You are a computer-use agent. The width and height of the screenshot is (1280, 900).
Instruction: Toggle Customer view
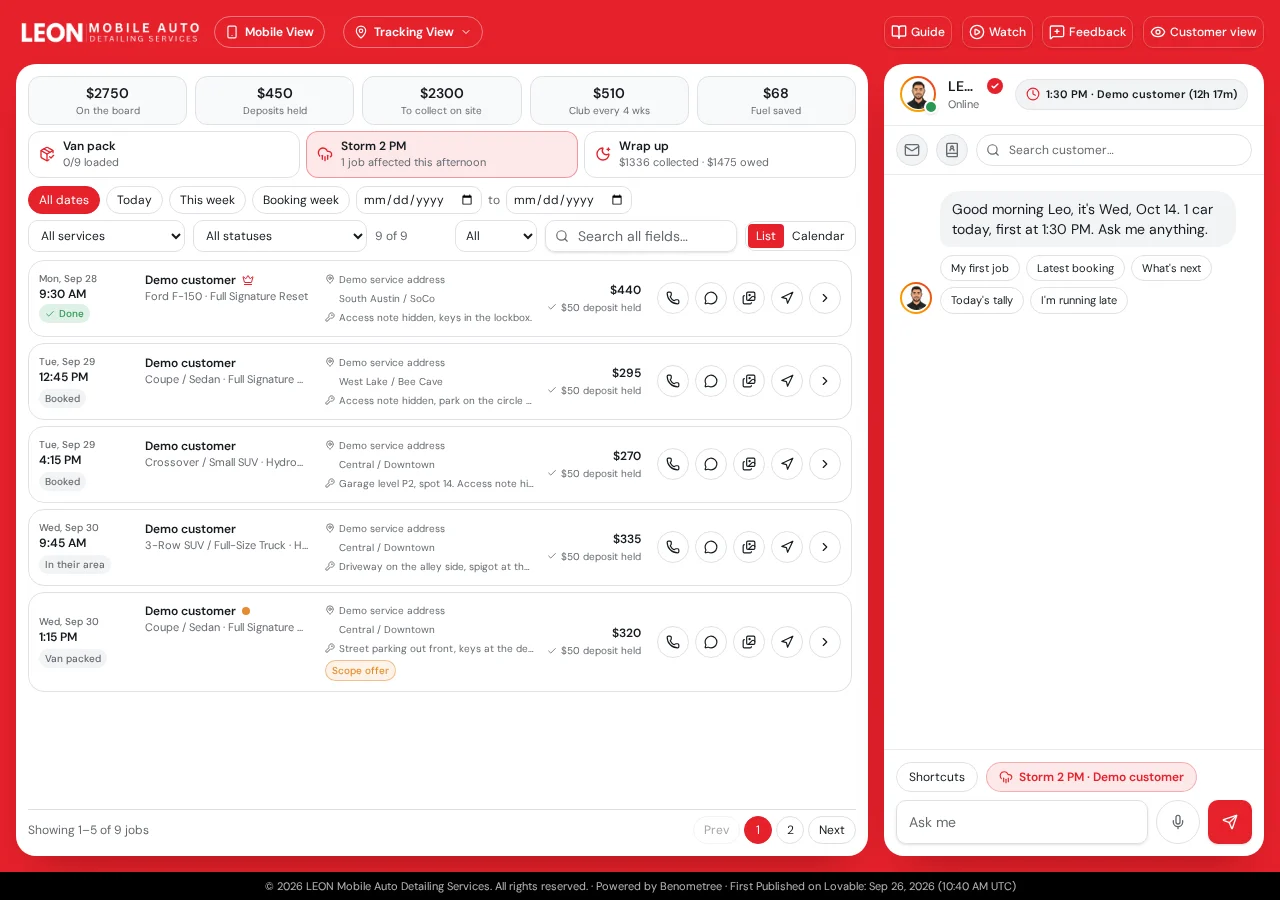tap(1203, 32)
